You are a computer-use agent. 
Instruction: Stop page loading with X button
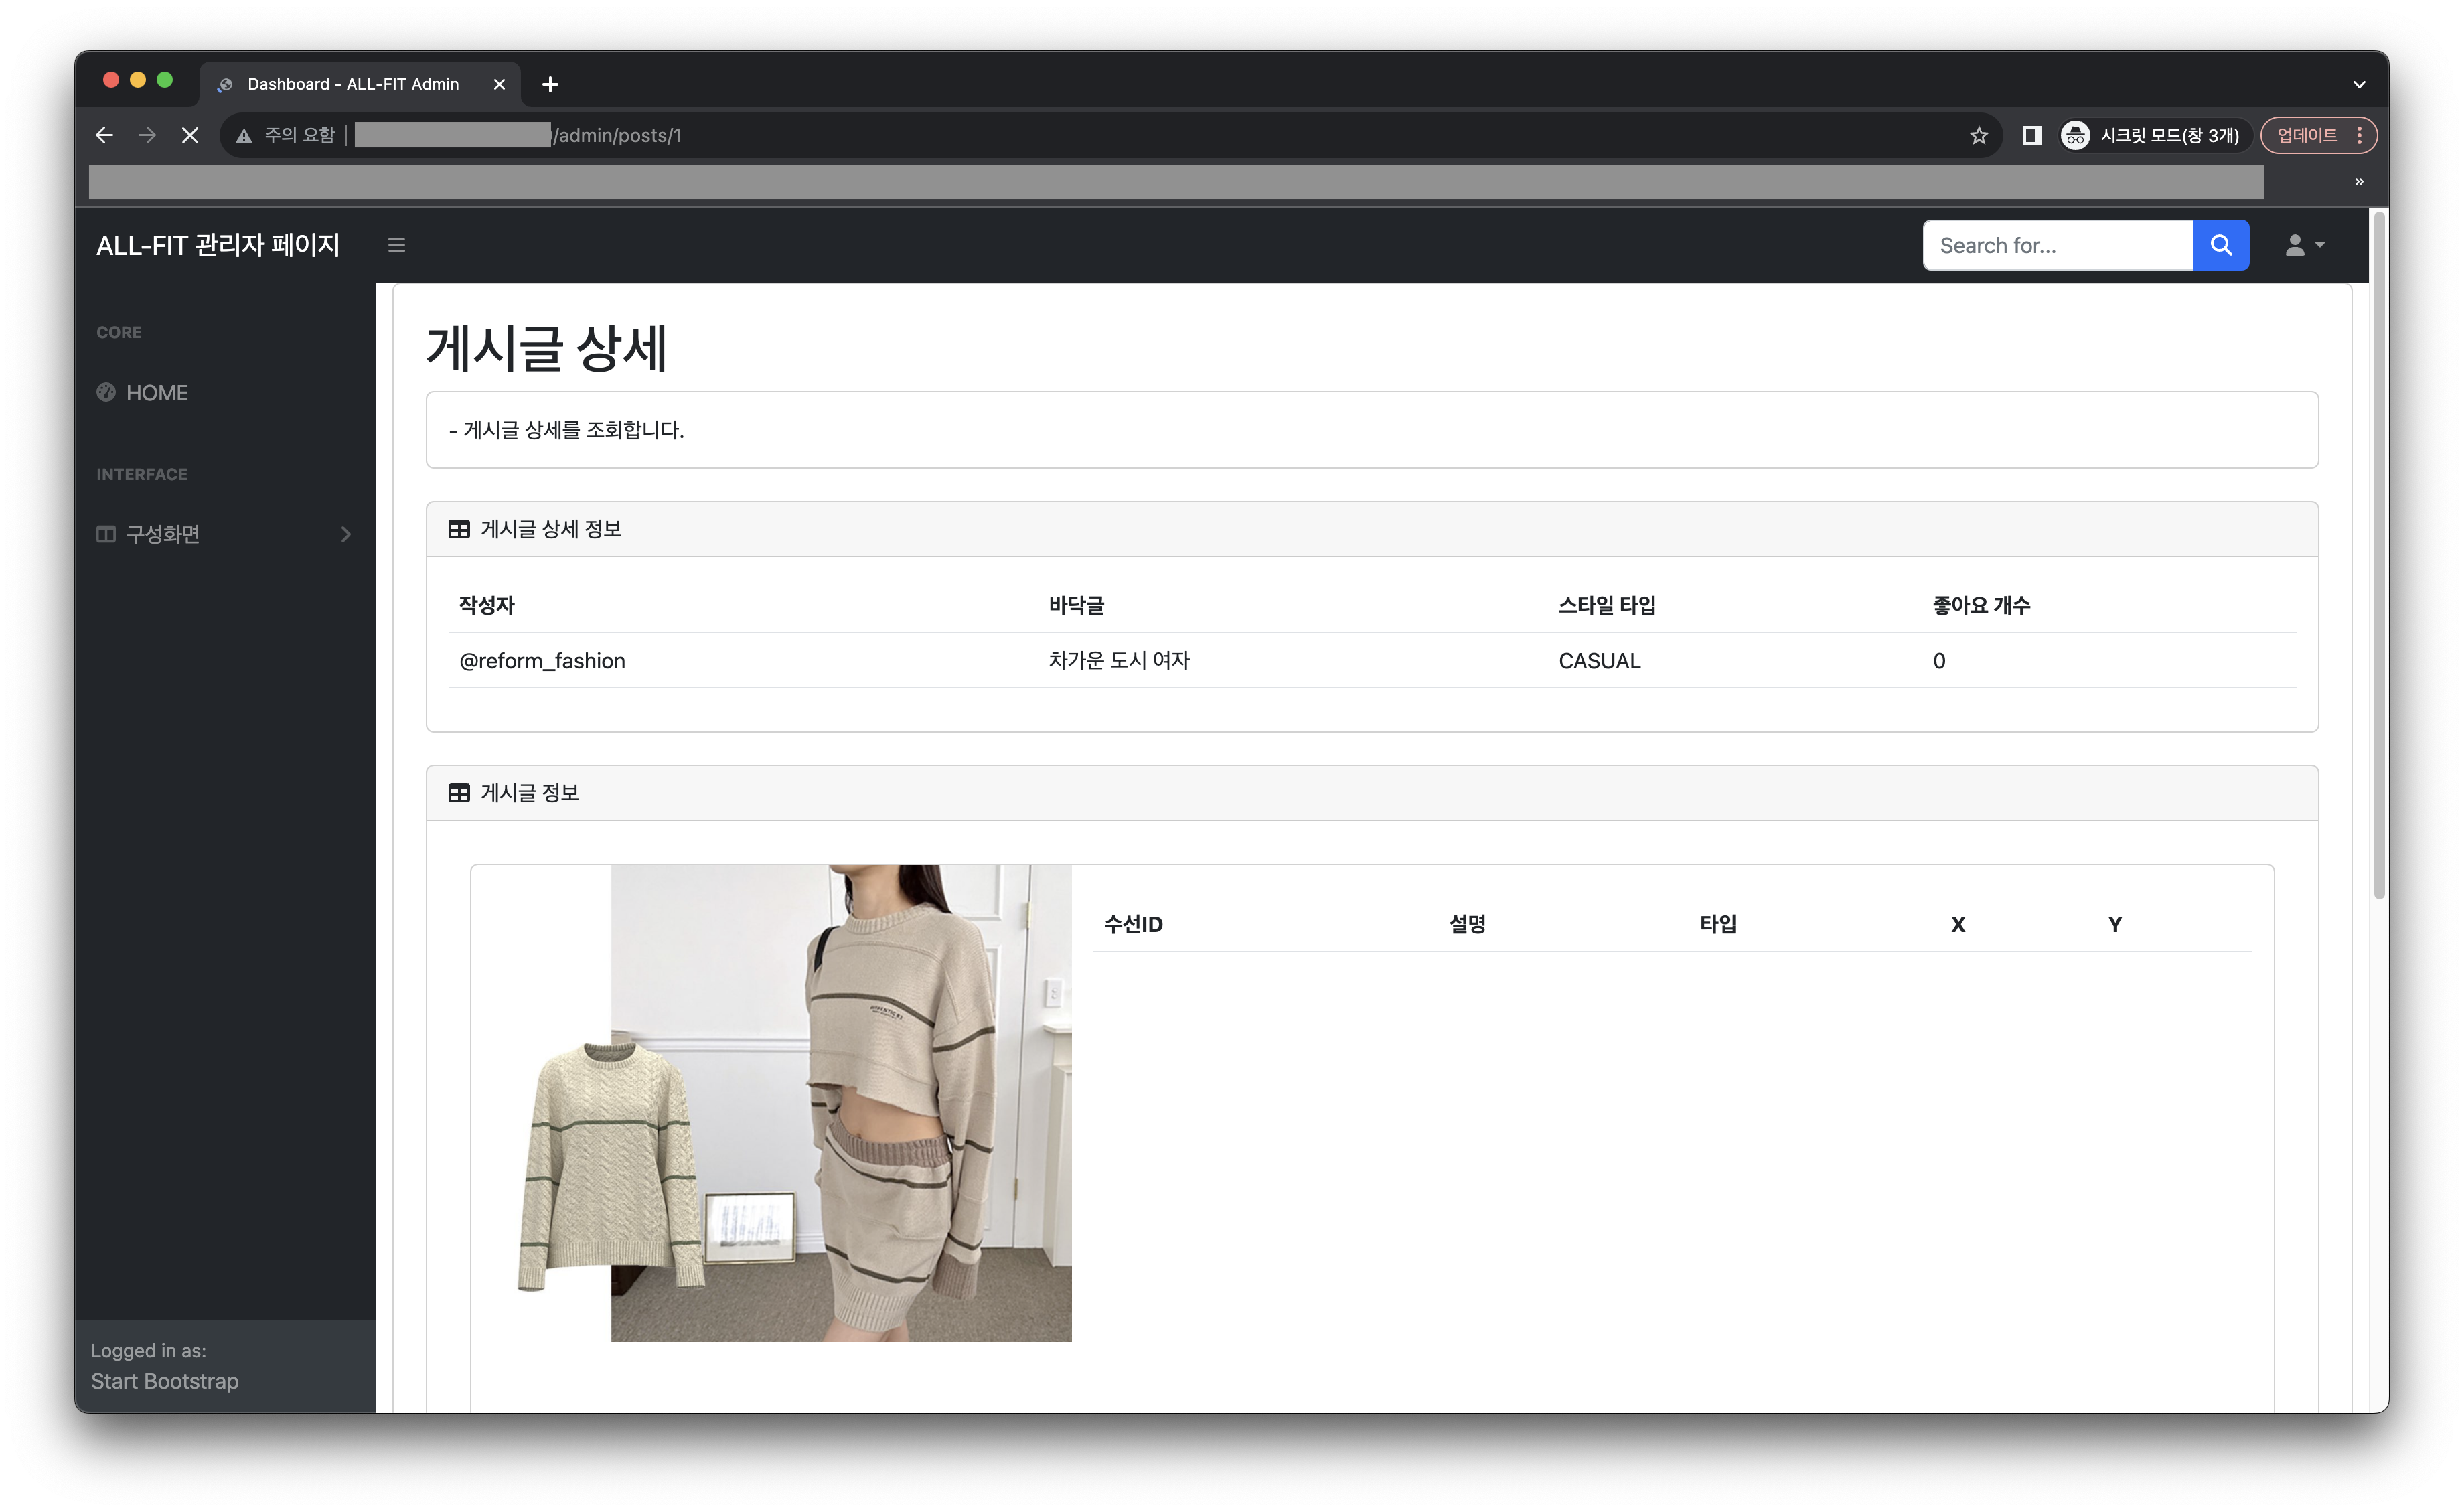click(x=189, y=135)
